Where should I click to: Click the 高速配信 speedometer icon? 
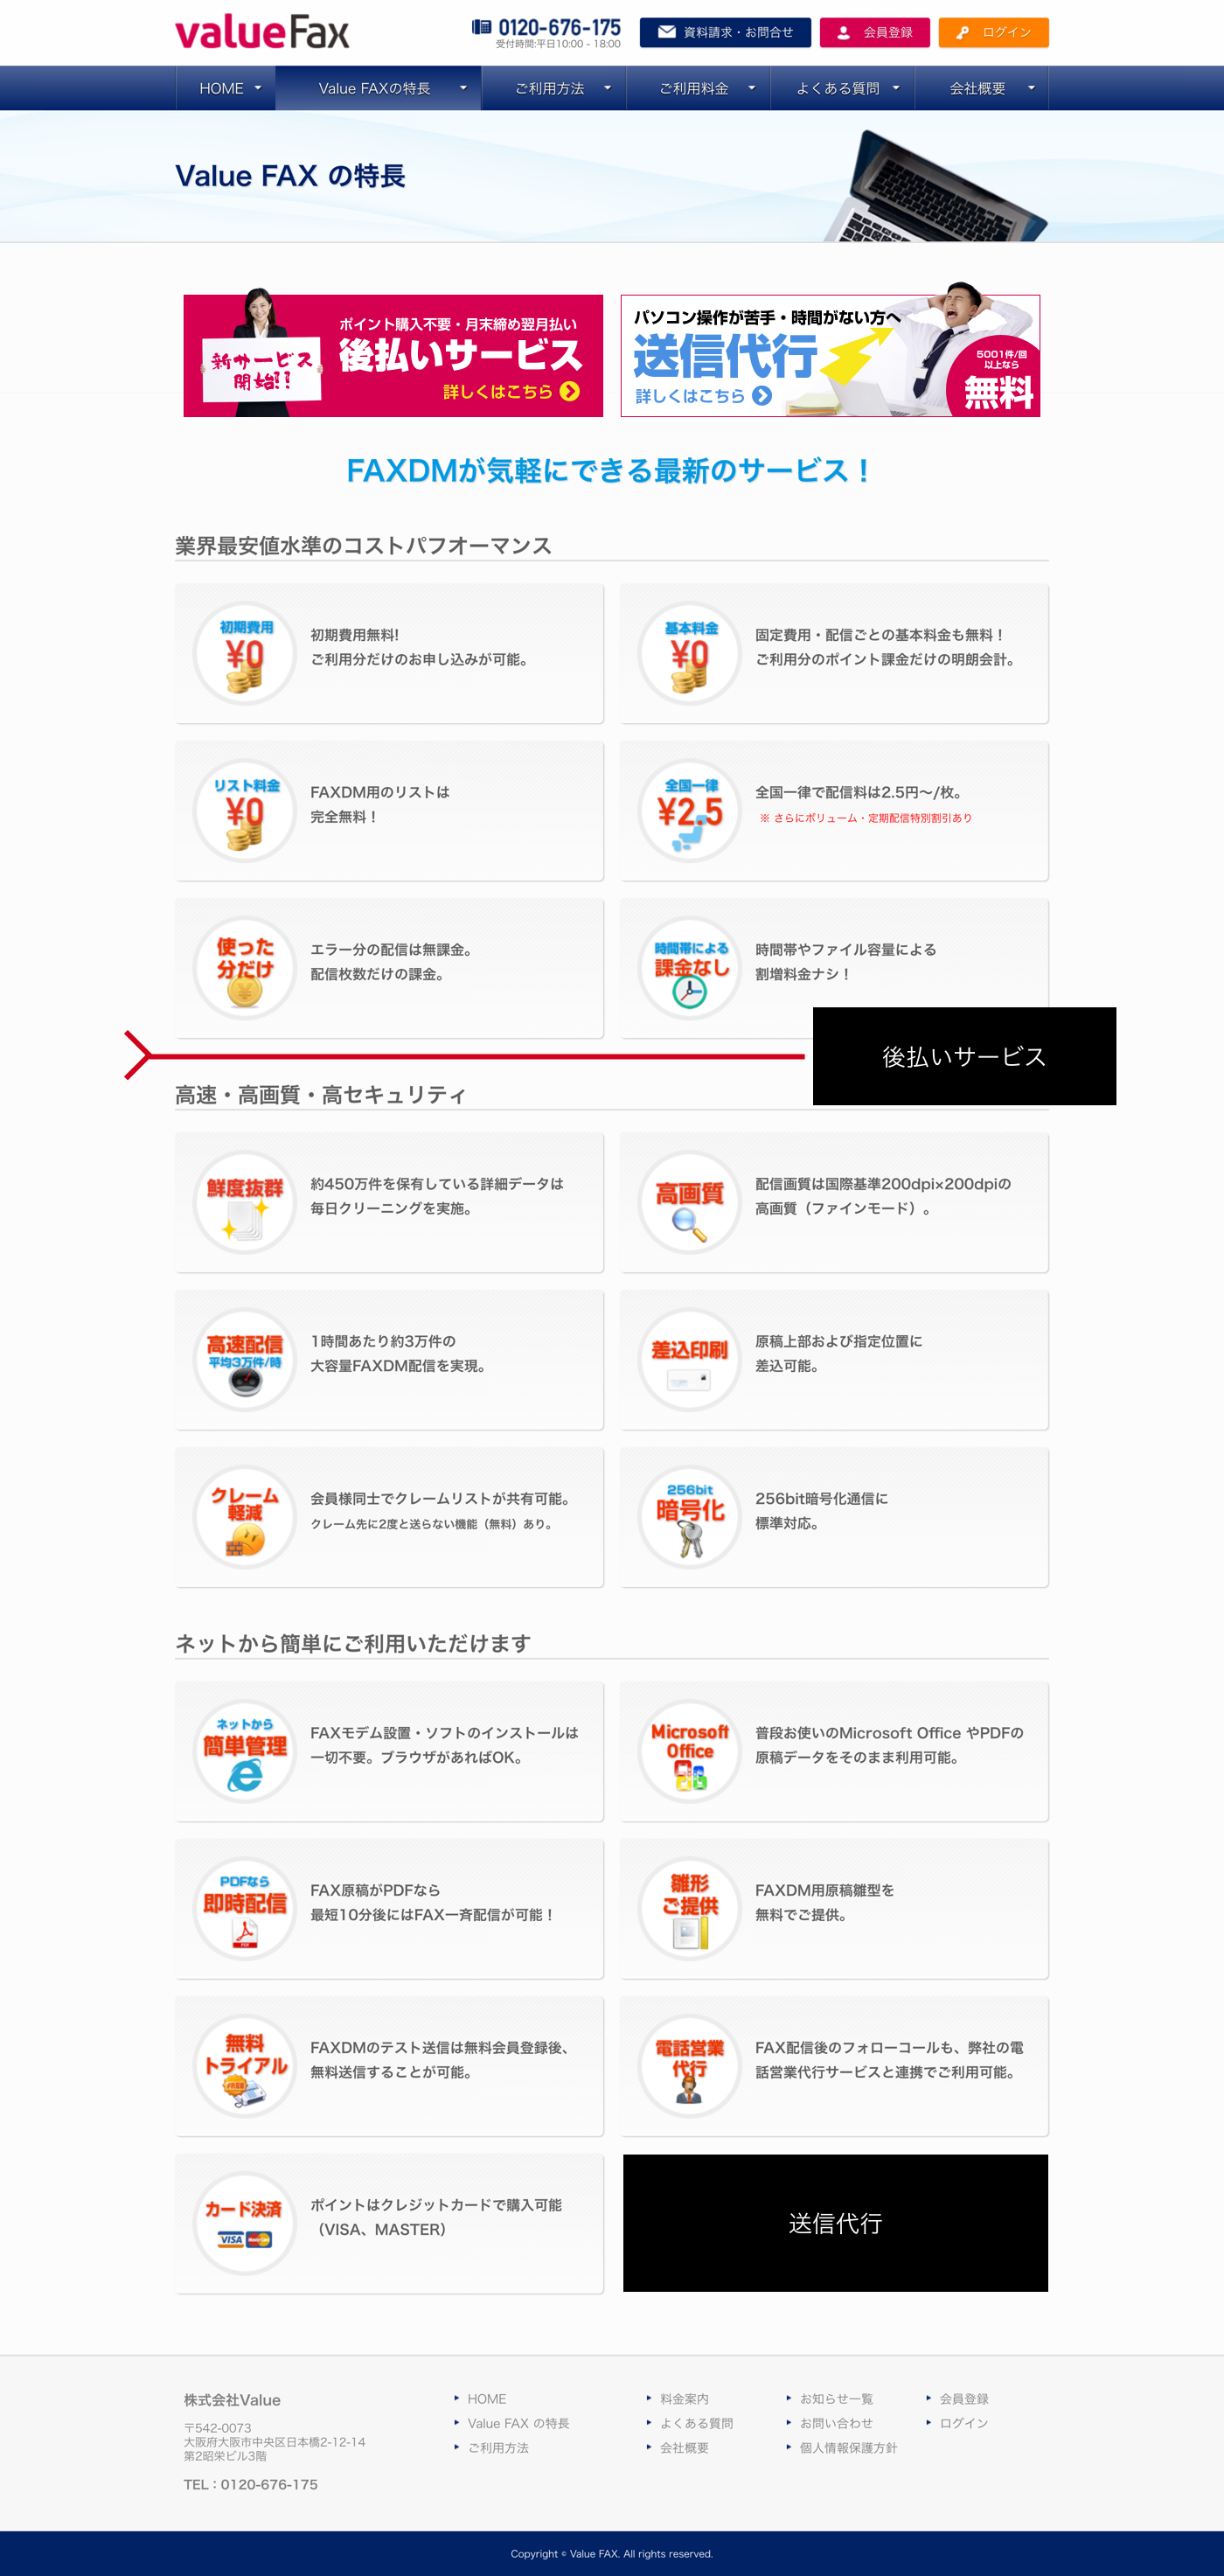coord(245,1360)
